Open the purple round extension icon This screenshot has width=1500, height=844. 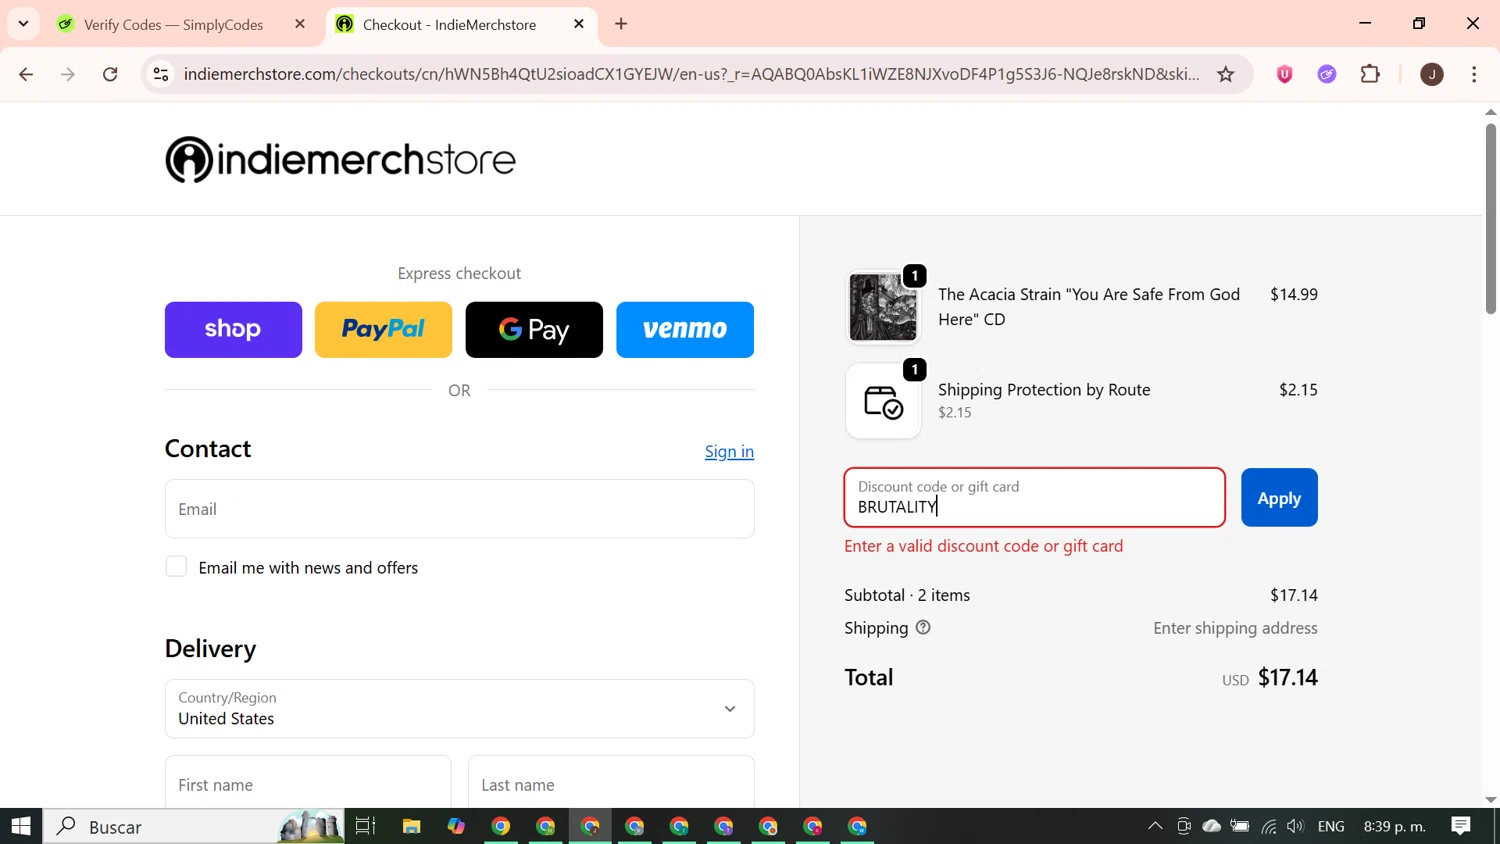(1327, 74)
